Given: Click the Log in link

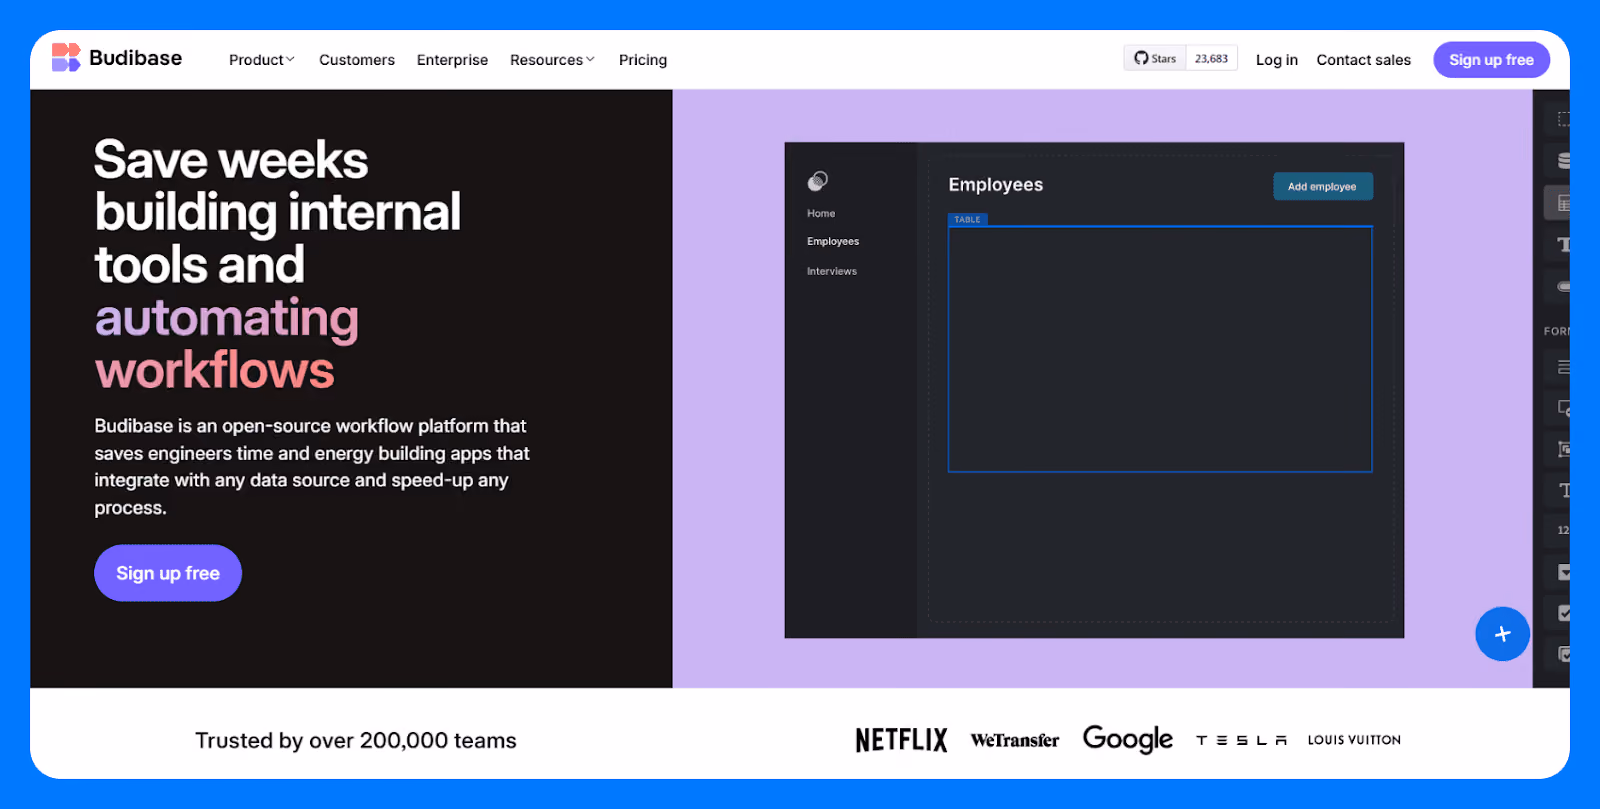Looking at the screenshot, I should [1277, 60].
